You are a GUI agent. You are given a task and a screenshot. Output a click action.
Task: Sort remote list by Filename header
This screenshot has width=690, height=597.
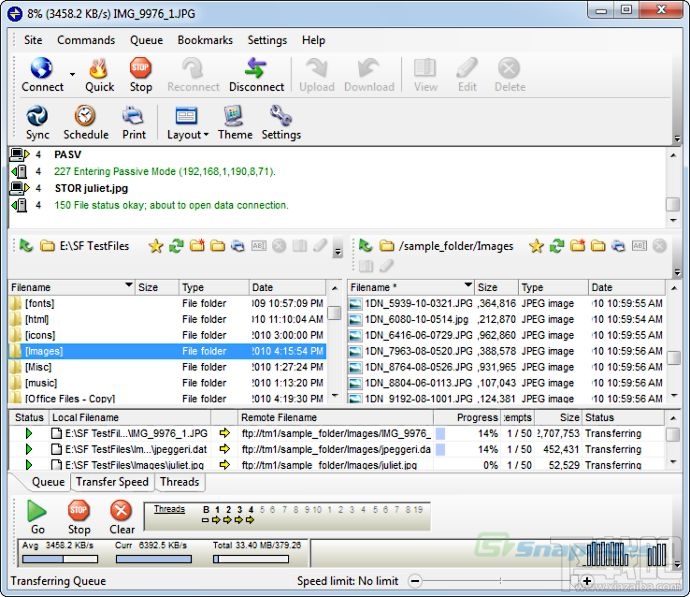click(411, 287)
